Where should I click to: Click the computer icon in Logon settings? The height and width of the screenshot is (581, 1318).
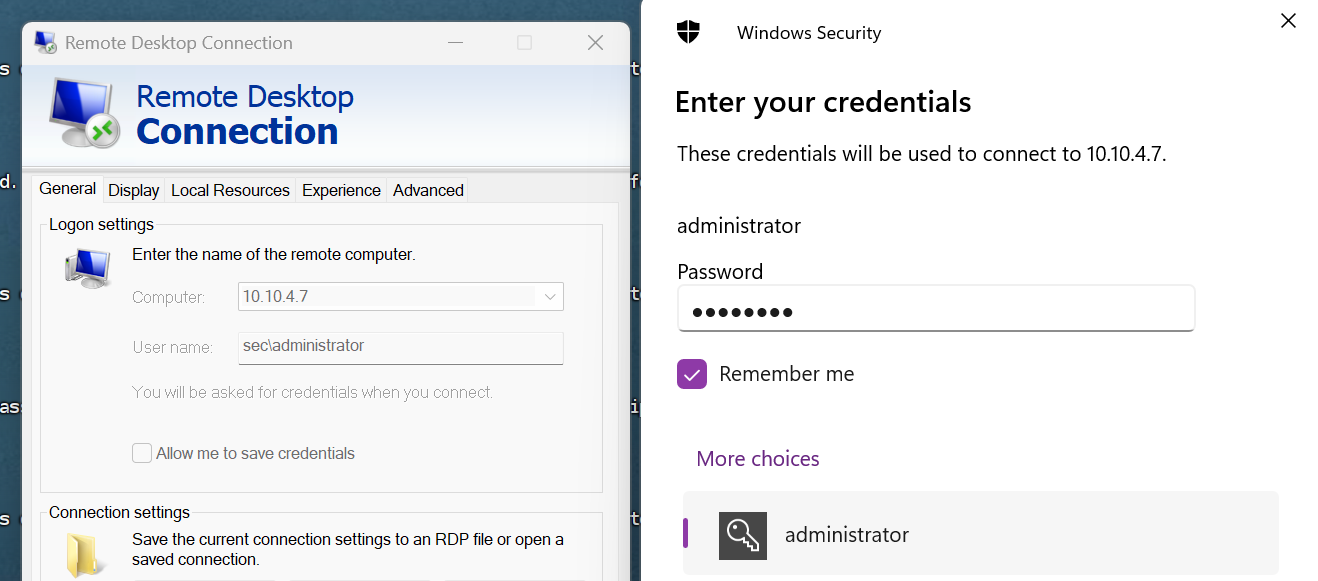pyautogui.click(x=88, y=270)
